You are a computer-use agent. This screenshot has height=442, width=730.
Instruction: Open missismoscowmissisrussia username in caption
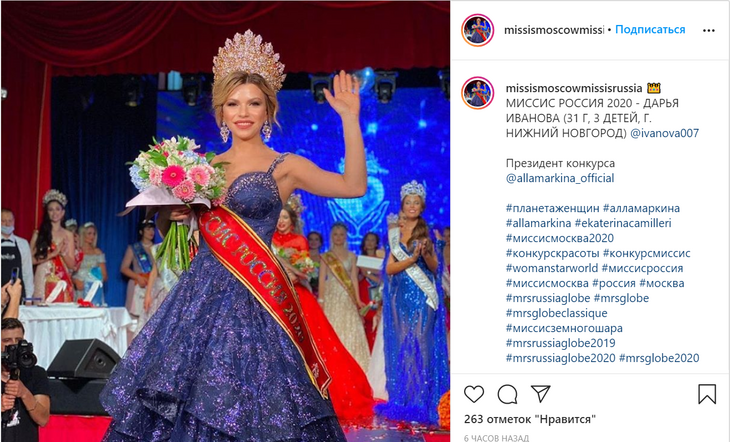click(x=574, y=88)
